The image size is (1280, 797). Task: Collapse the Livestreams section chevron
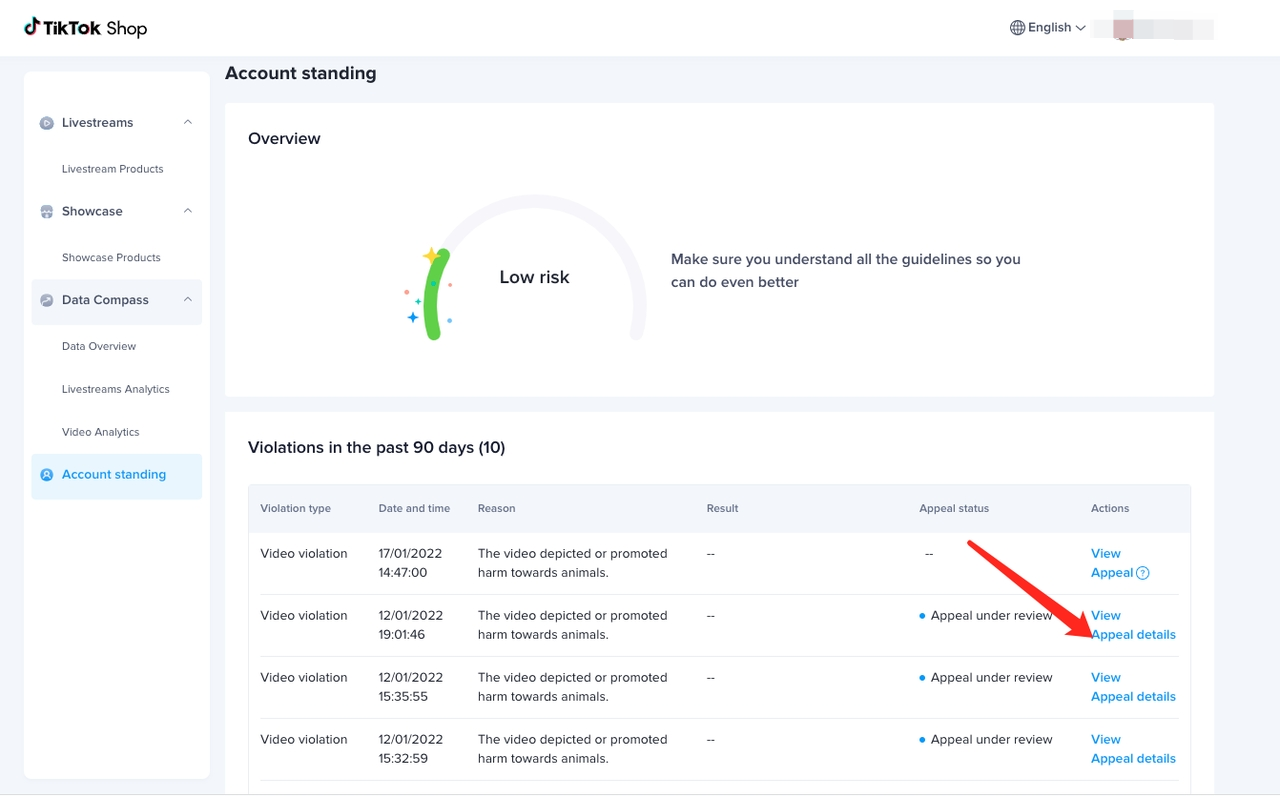click(187, 122)
